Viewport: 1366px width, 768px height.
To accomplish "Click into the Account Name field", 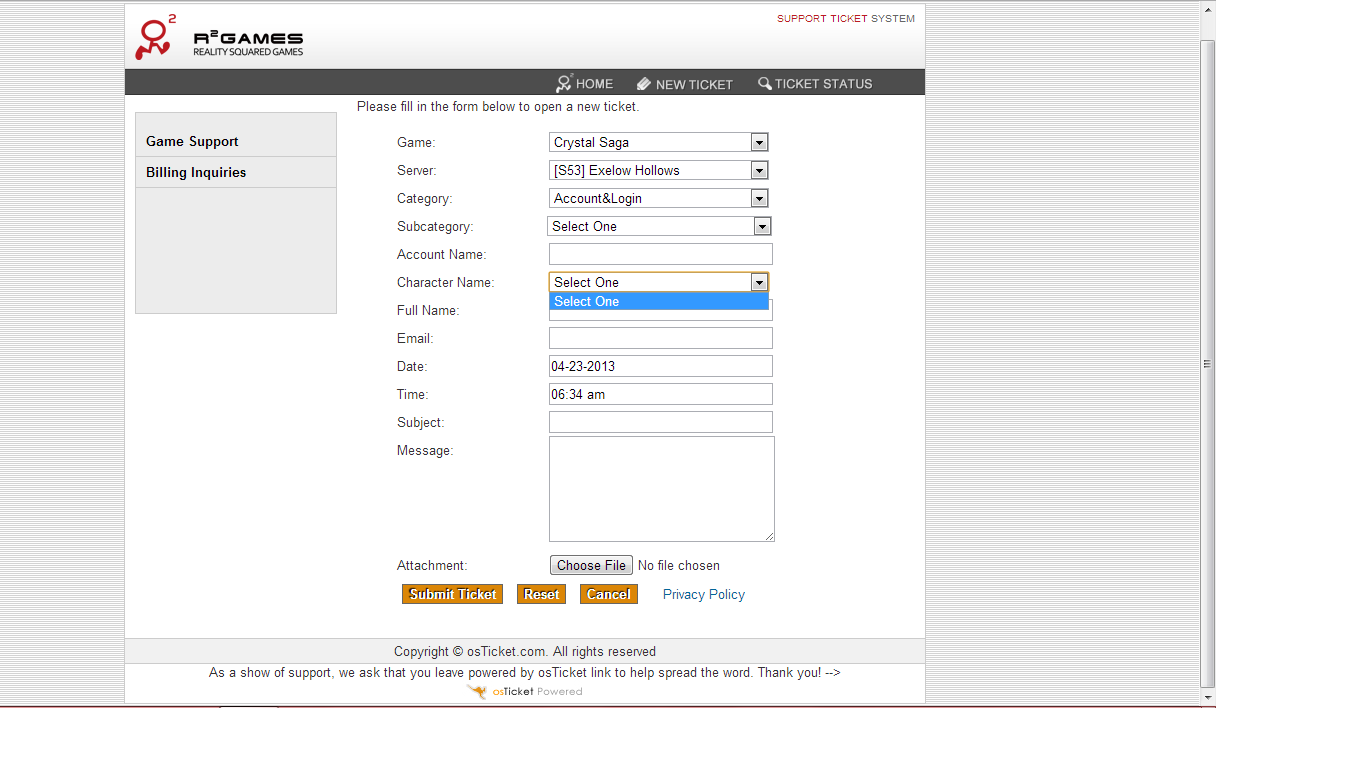I will [x=660, y=254].
